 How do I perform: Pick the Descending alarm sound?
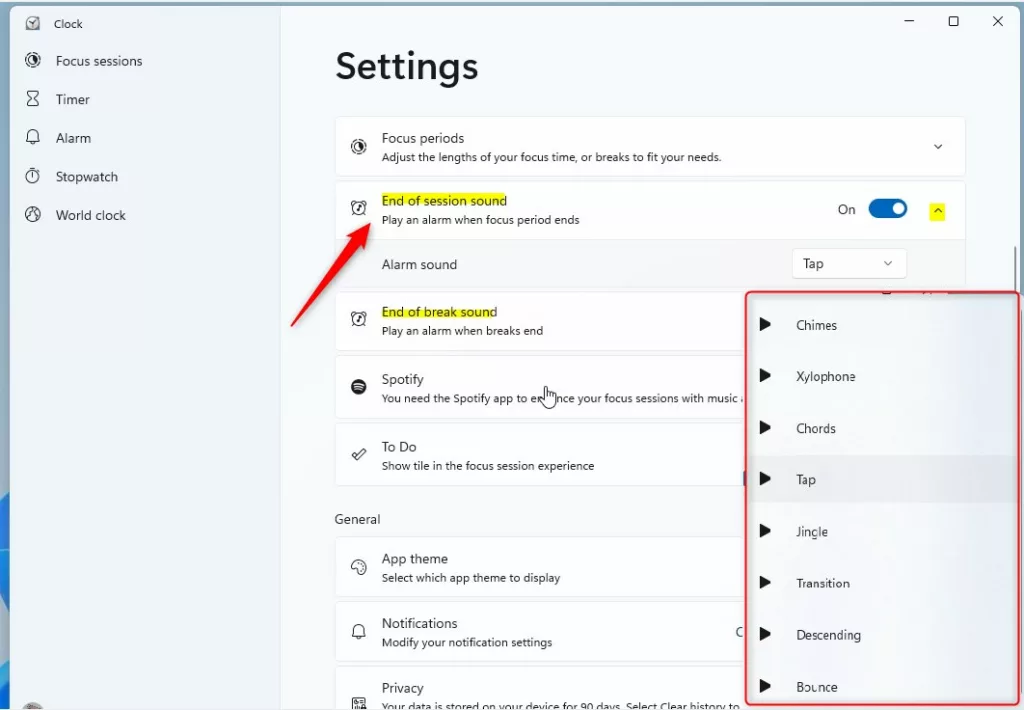(x=828, y=635)
